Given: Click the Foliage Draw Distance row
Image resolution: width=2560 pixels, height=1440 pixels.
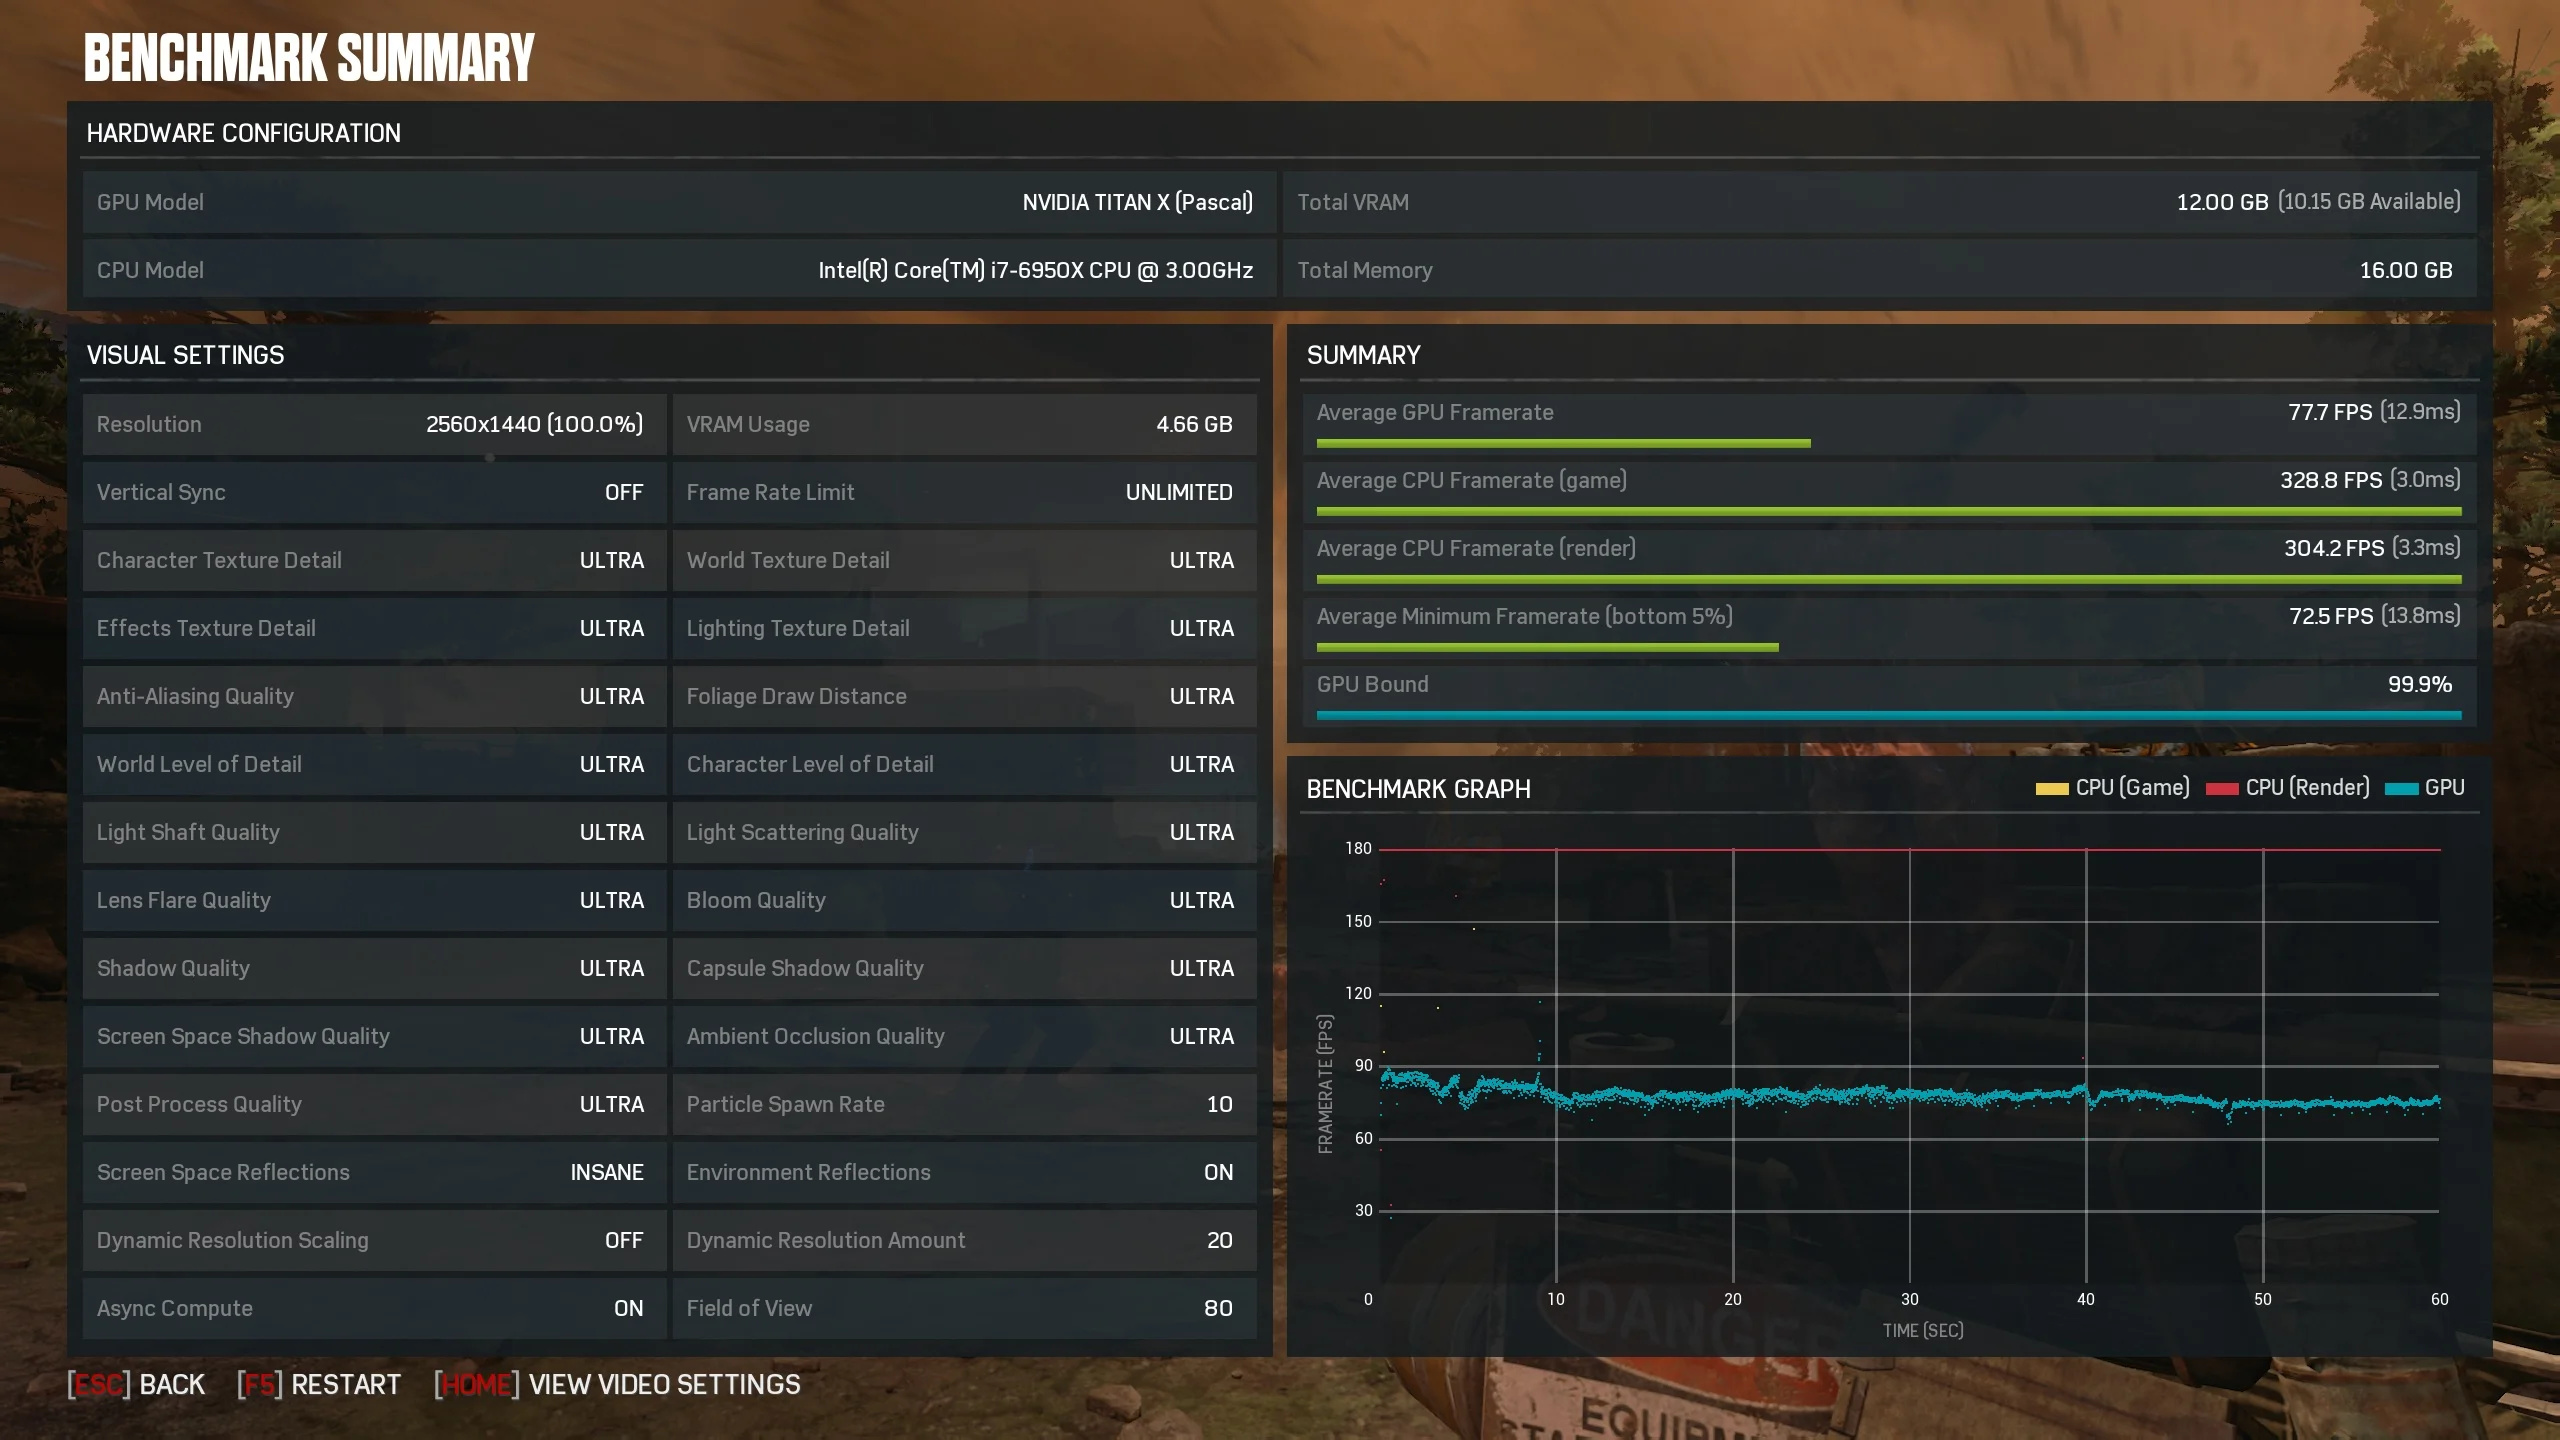Looking at the screenshot, I should point(964,697).
